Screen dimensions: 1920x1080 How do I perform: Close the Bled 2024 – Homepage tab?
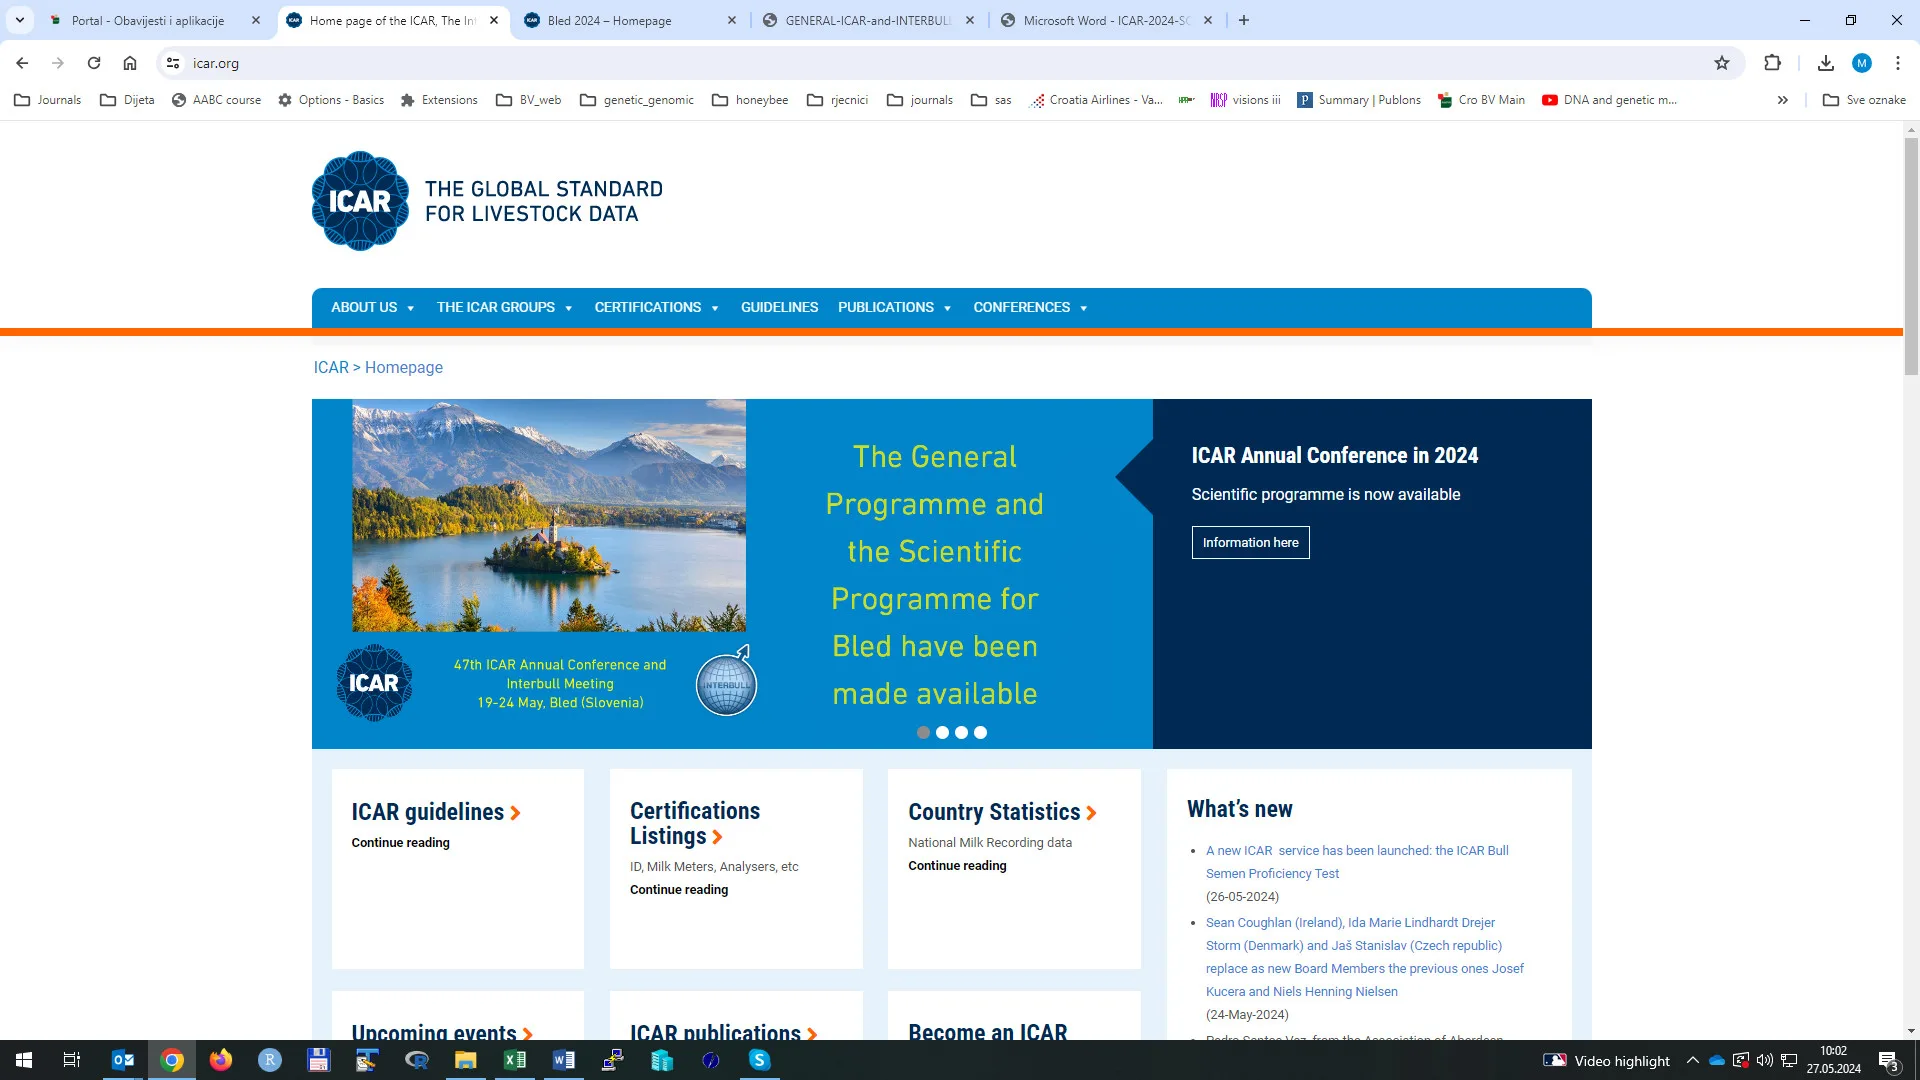pyautogui.click(x=731, y=20)
